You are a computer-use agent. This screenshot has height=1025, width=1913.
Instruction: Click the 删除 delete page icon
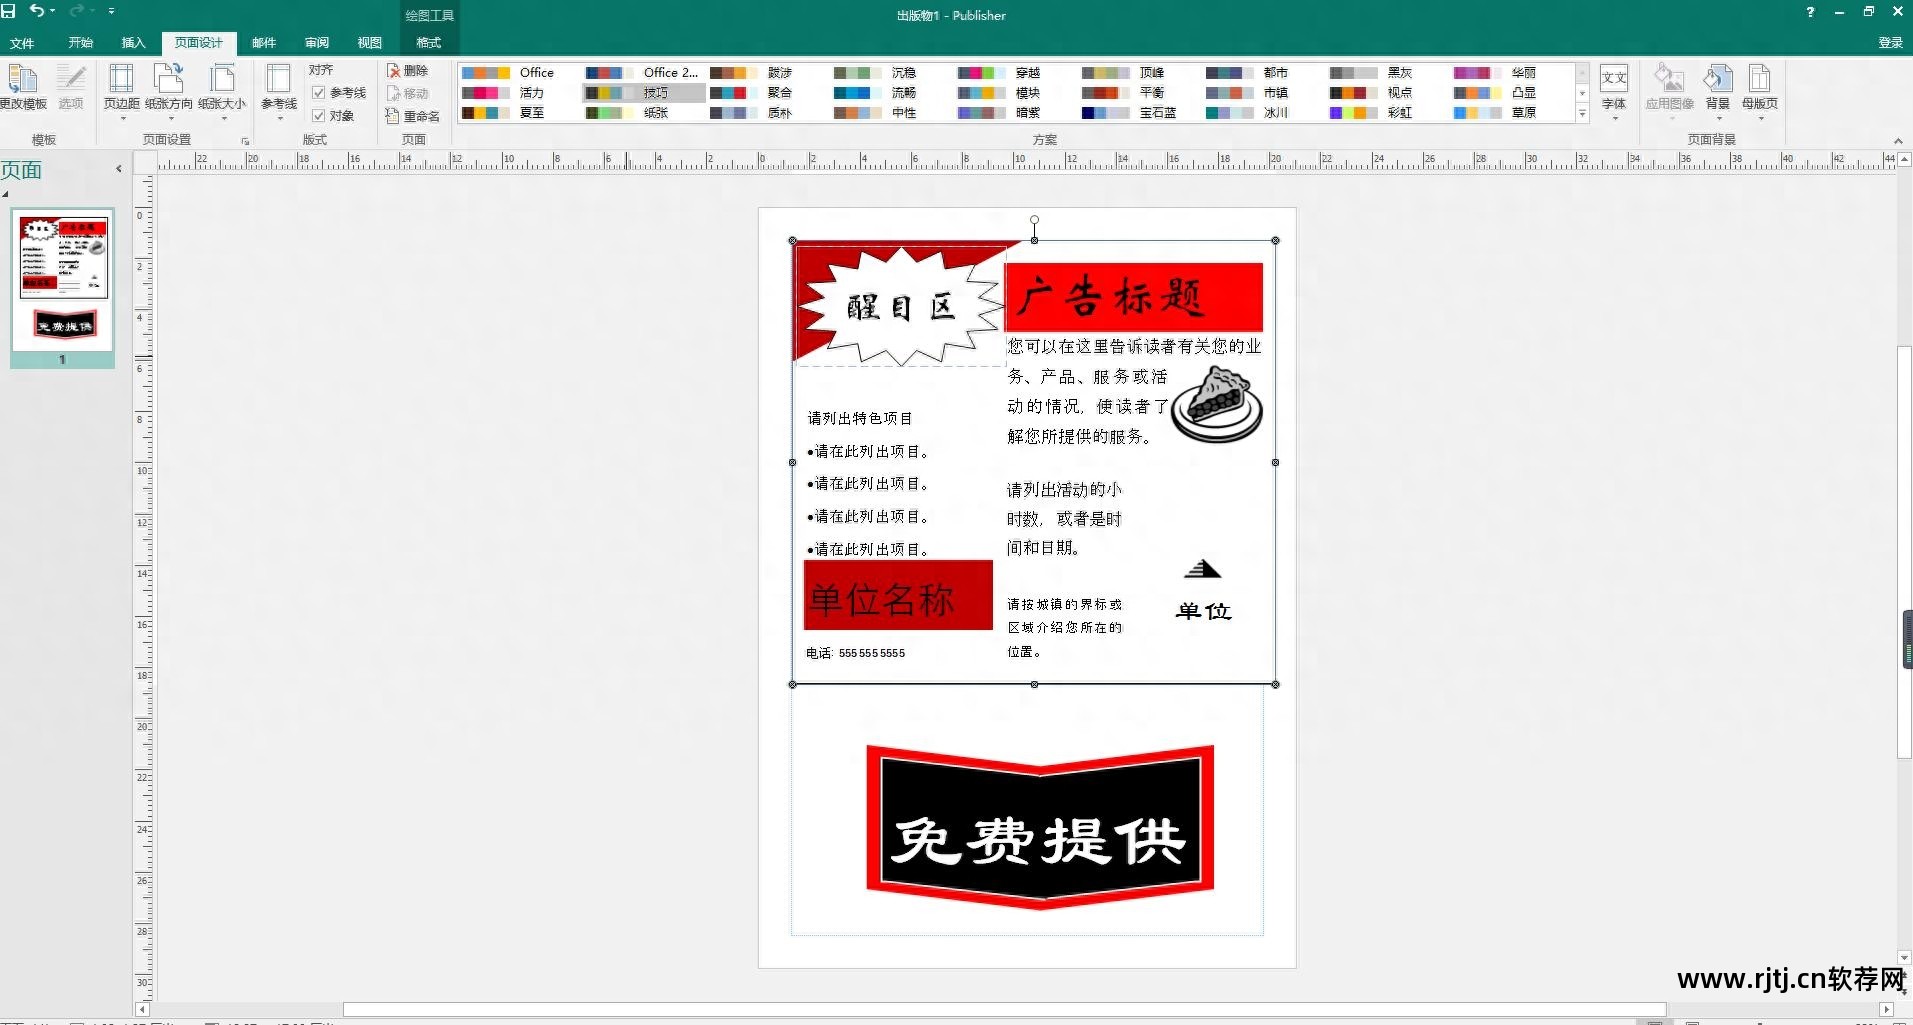[410, 70]
